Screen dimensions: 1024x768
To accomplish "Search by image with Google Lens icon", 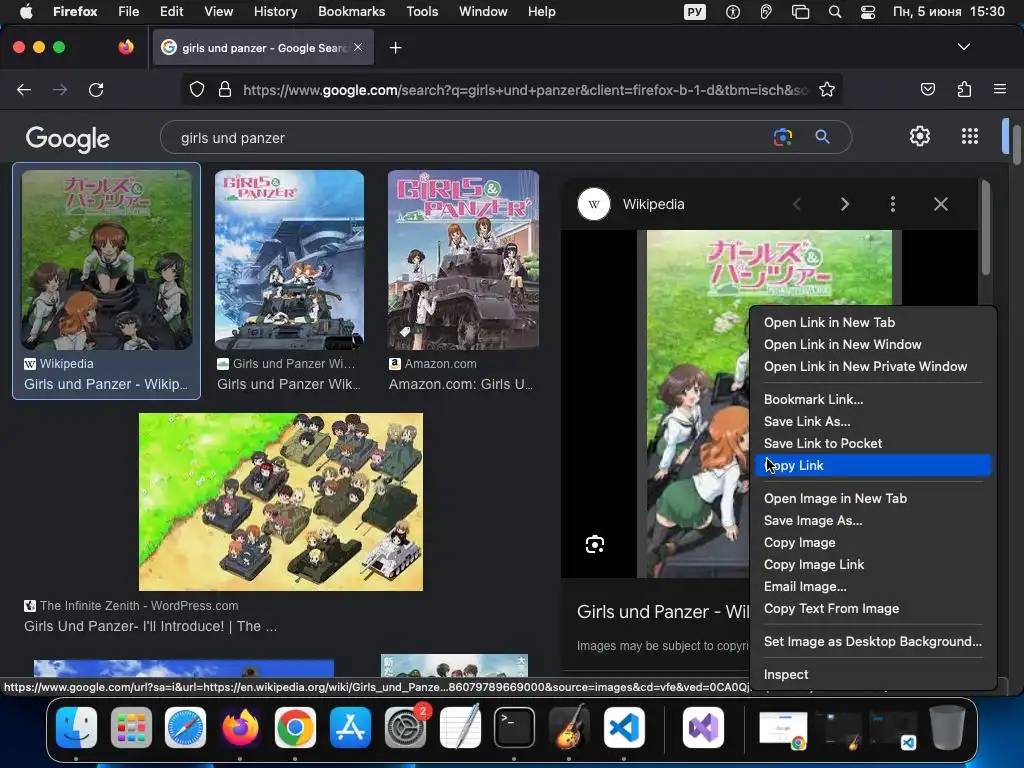I will [x=782, y=137].
